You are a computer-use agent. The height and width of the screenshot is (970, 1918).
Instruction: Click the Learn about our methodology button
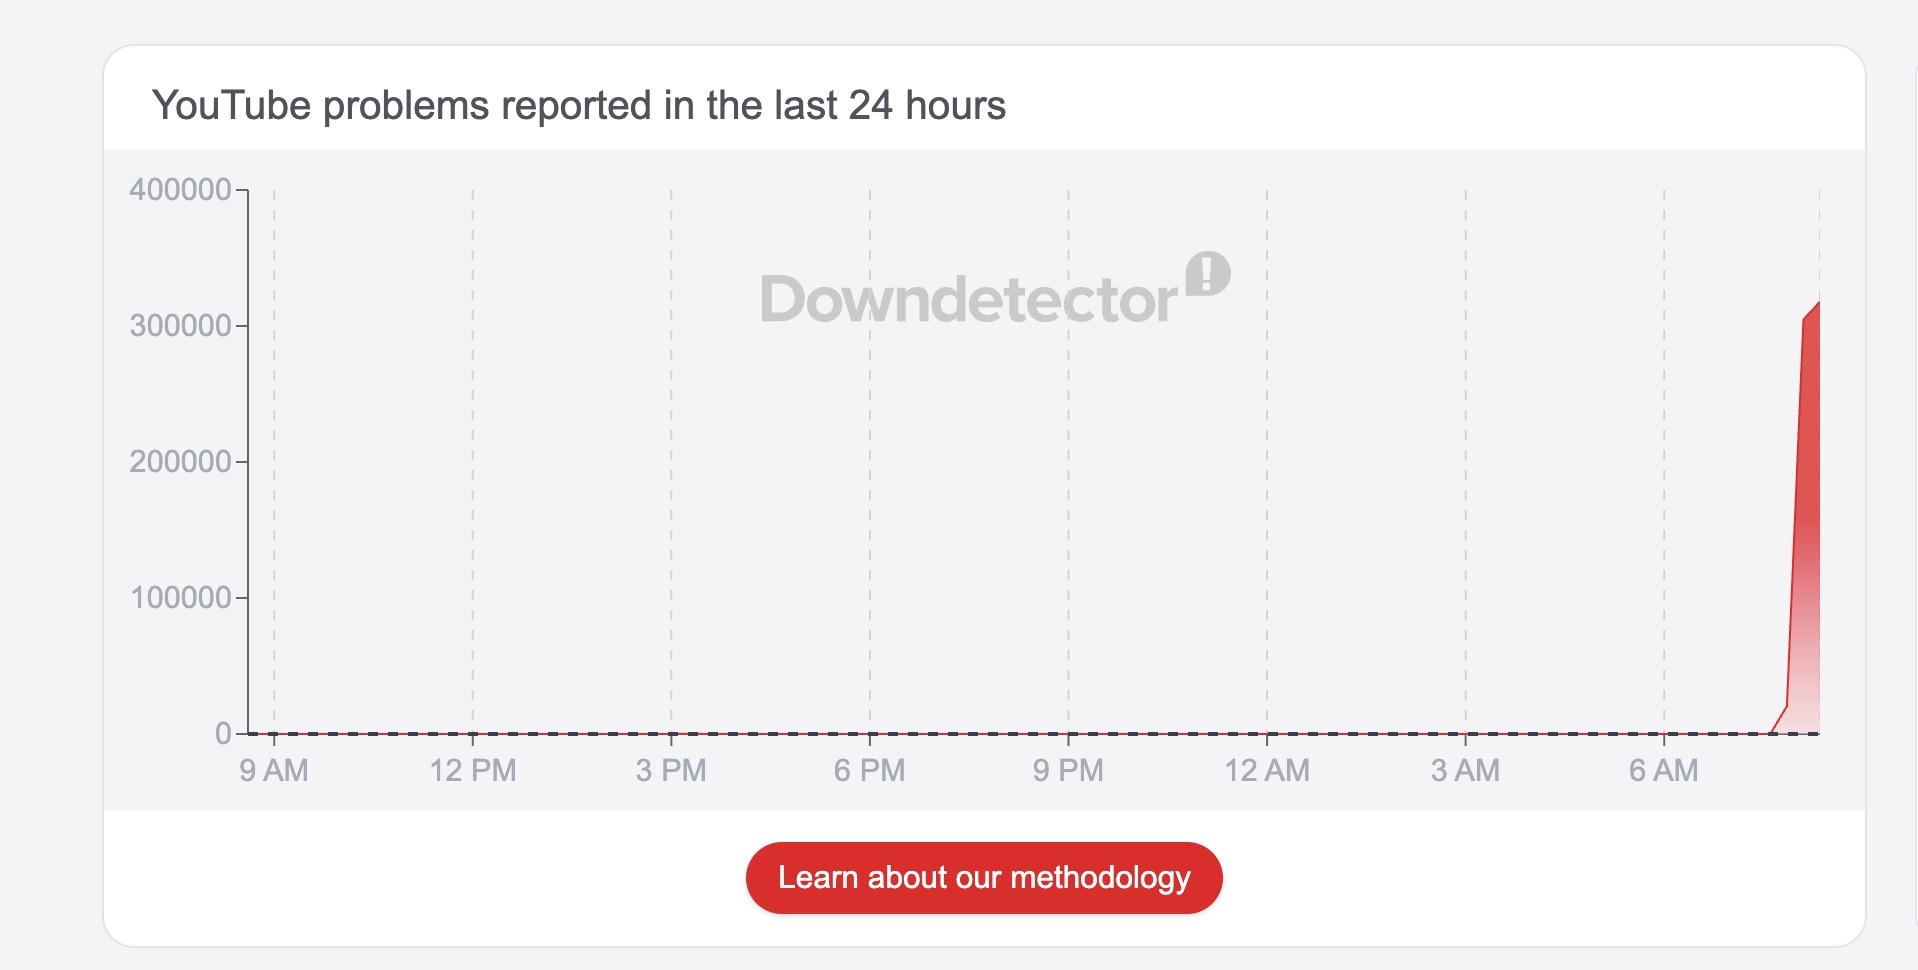pos(983,878)
